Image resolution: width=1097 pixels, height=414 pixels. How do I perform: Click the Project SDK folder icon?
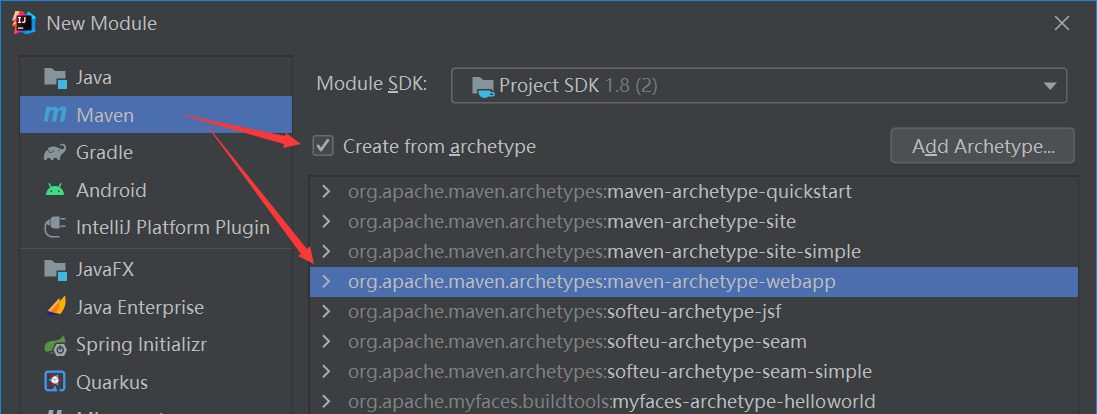[x=483, y=86]
